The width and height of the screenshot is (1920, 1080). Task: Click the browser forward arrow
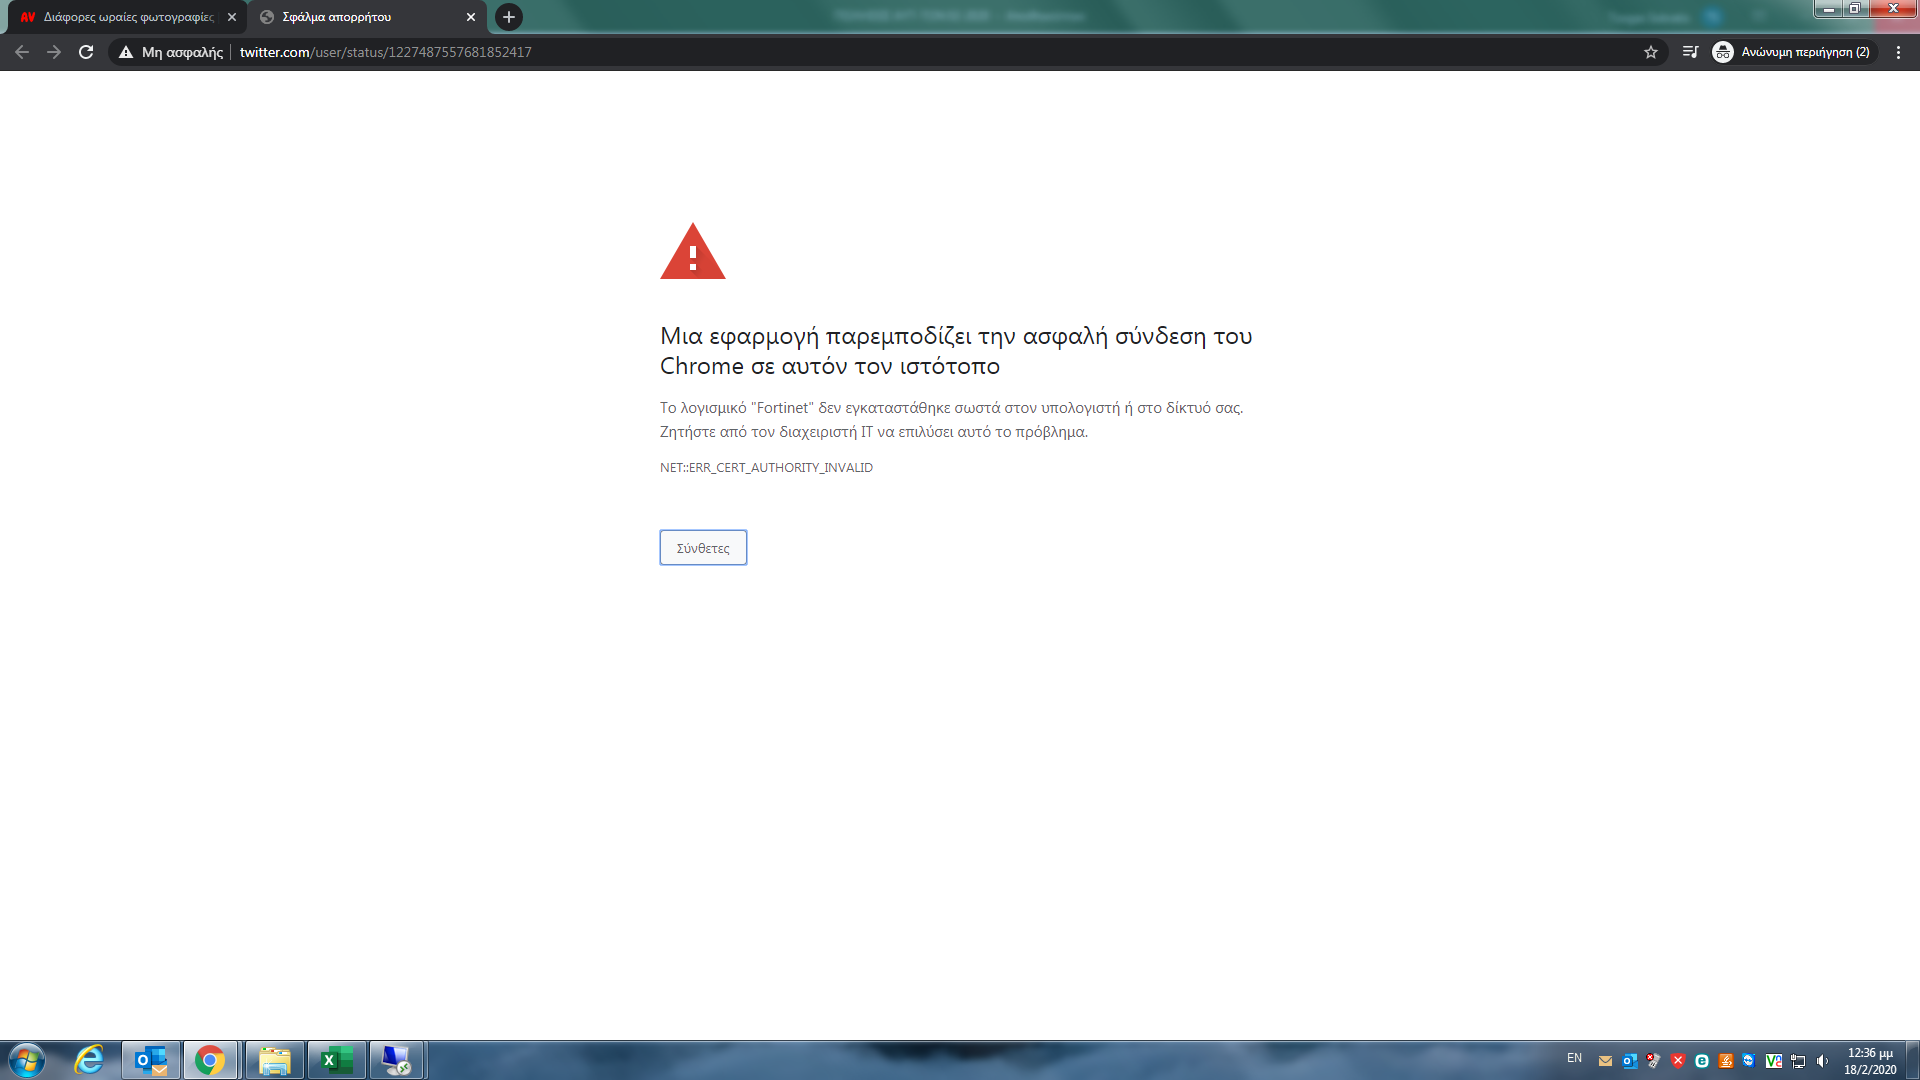click(54, 52)
